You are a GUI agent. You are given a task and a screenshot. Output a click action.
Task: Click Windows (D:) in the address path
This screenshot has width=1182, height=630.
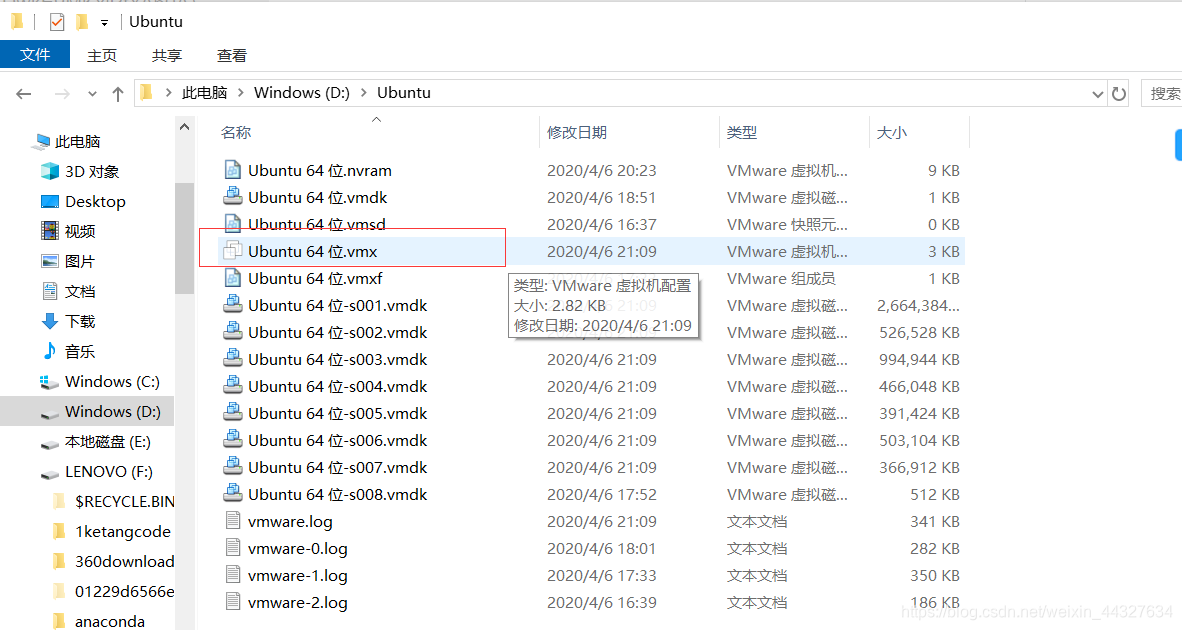pos(302,93)
